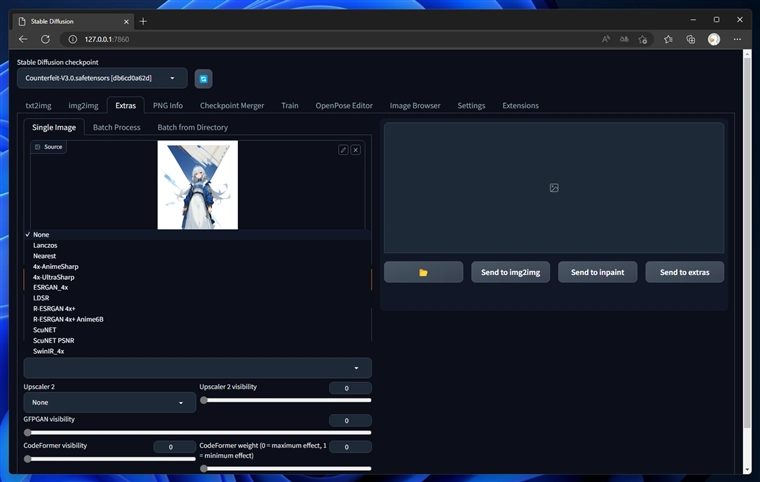Select ScuNET PSNR upscaler option
Screen dimensions: 760x482
[x=198, y=340]
